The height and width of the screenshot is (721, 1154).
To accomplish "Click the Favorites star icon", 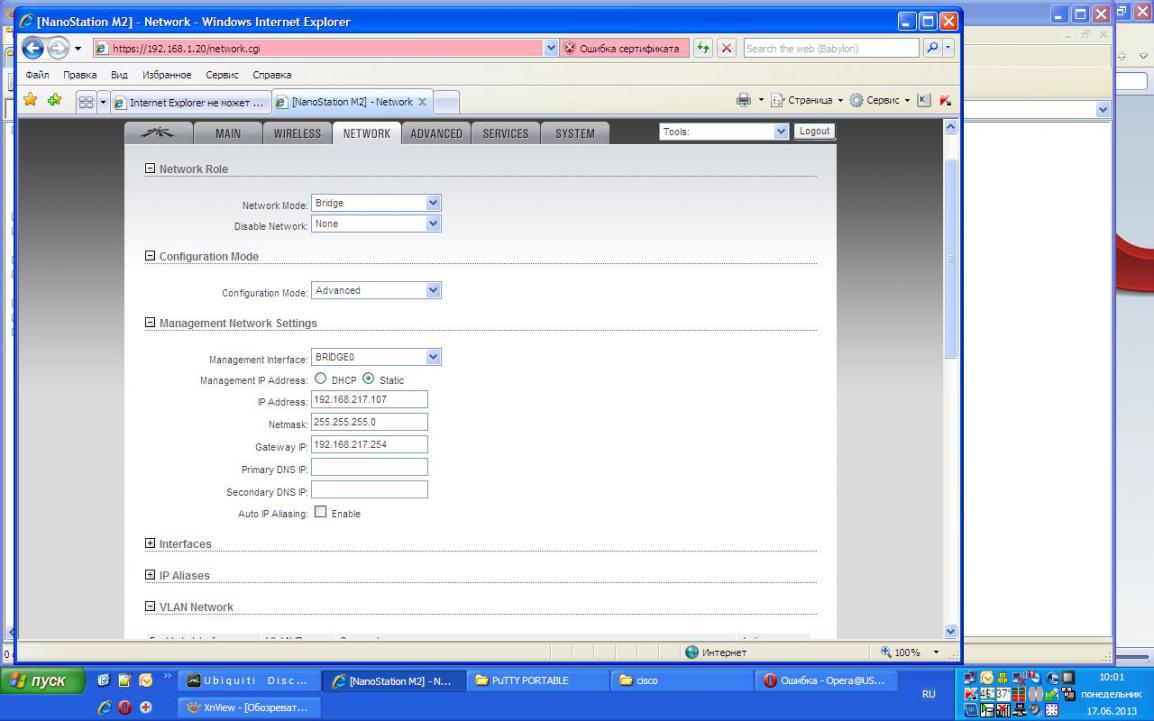I will click(28, 101).
